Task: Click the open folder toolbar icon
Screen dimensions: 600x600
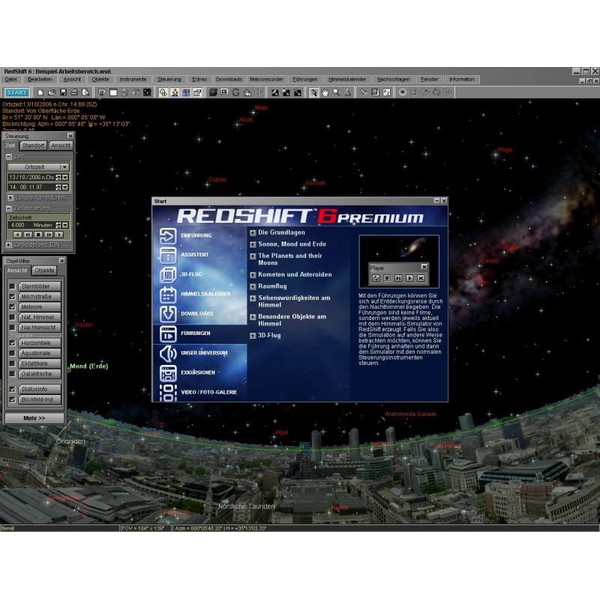Action: click(x=52, y=92)
